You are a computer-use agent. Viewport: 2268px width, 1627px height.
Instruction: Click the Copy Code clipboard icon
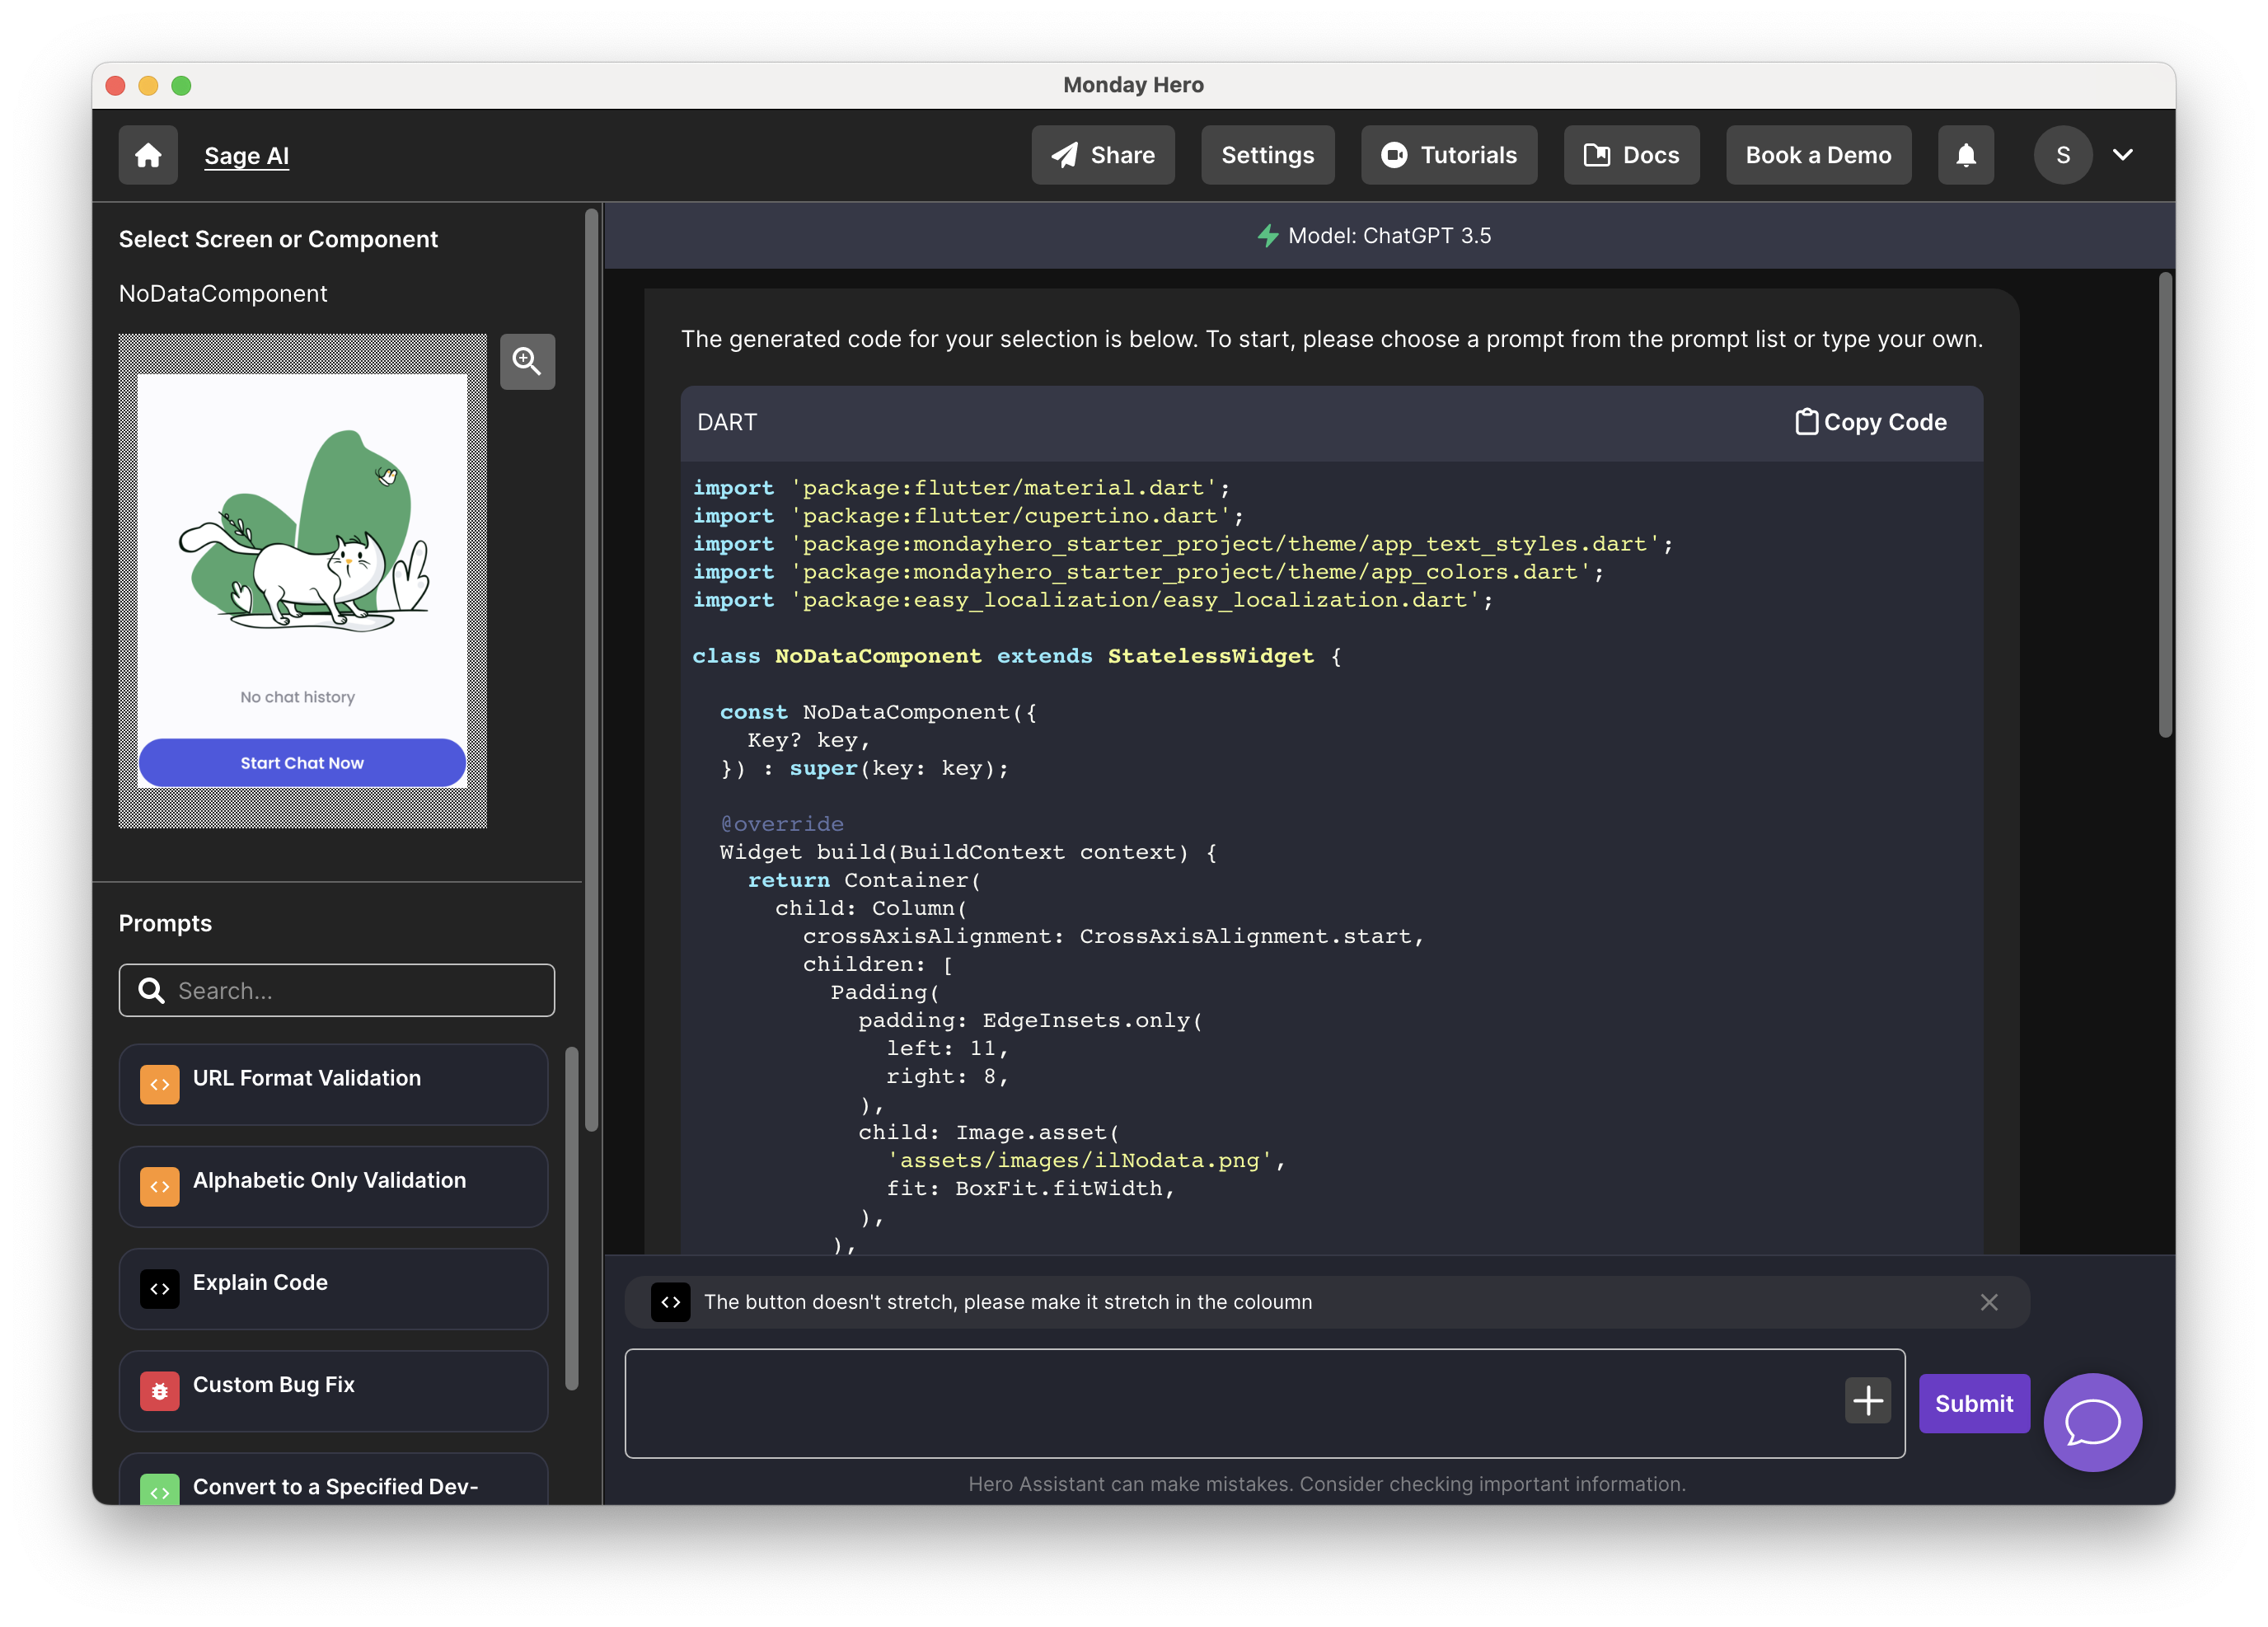[1806, 422]
